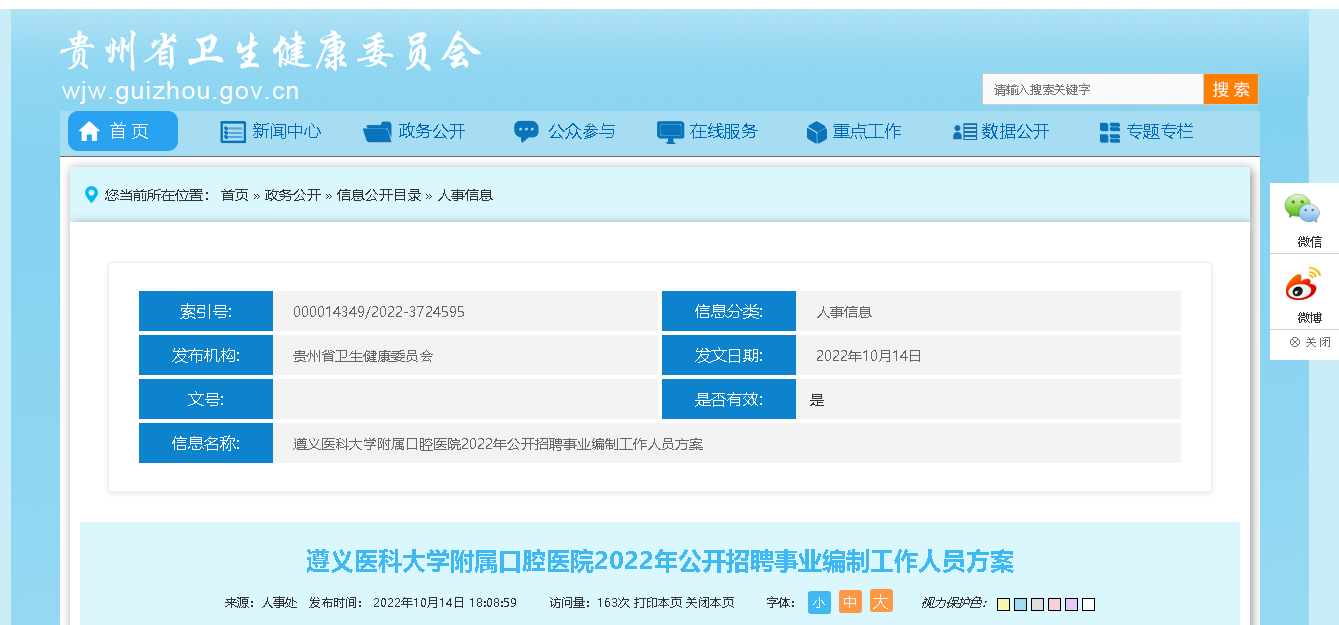
Task: Click the 数据公开 person-list icon
Action: tap(964, 132)
